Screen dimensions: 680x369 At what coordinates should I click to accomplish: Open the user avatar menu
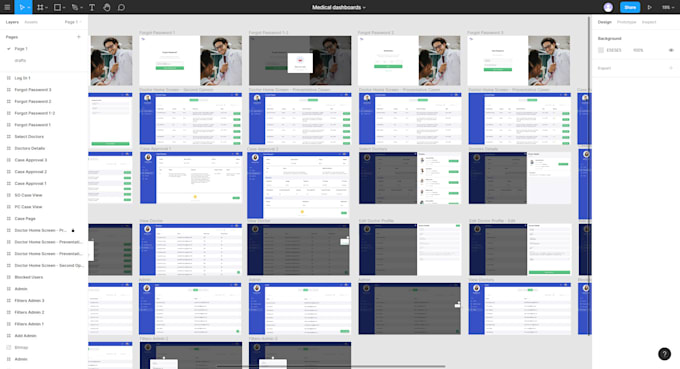click(x=608, y=7)
